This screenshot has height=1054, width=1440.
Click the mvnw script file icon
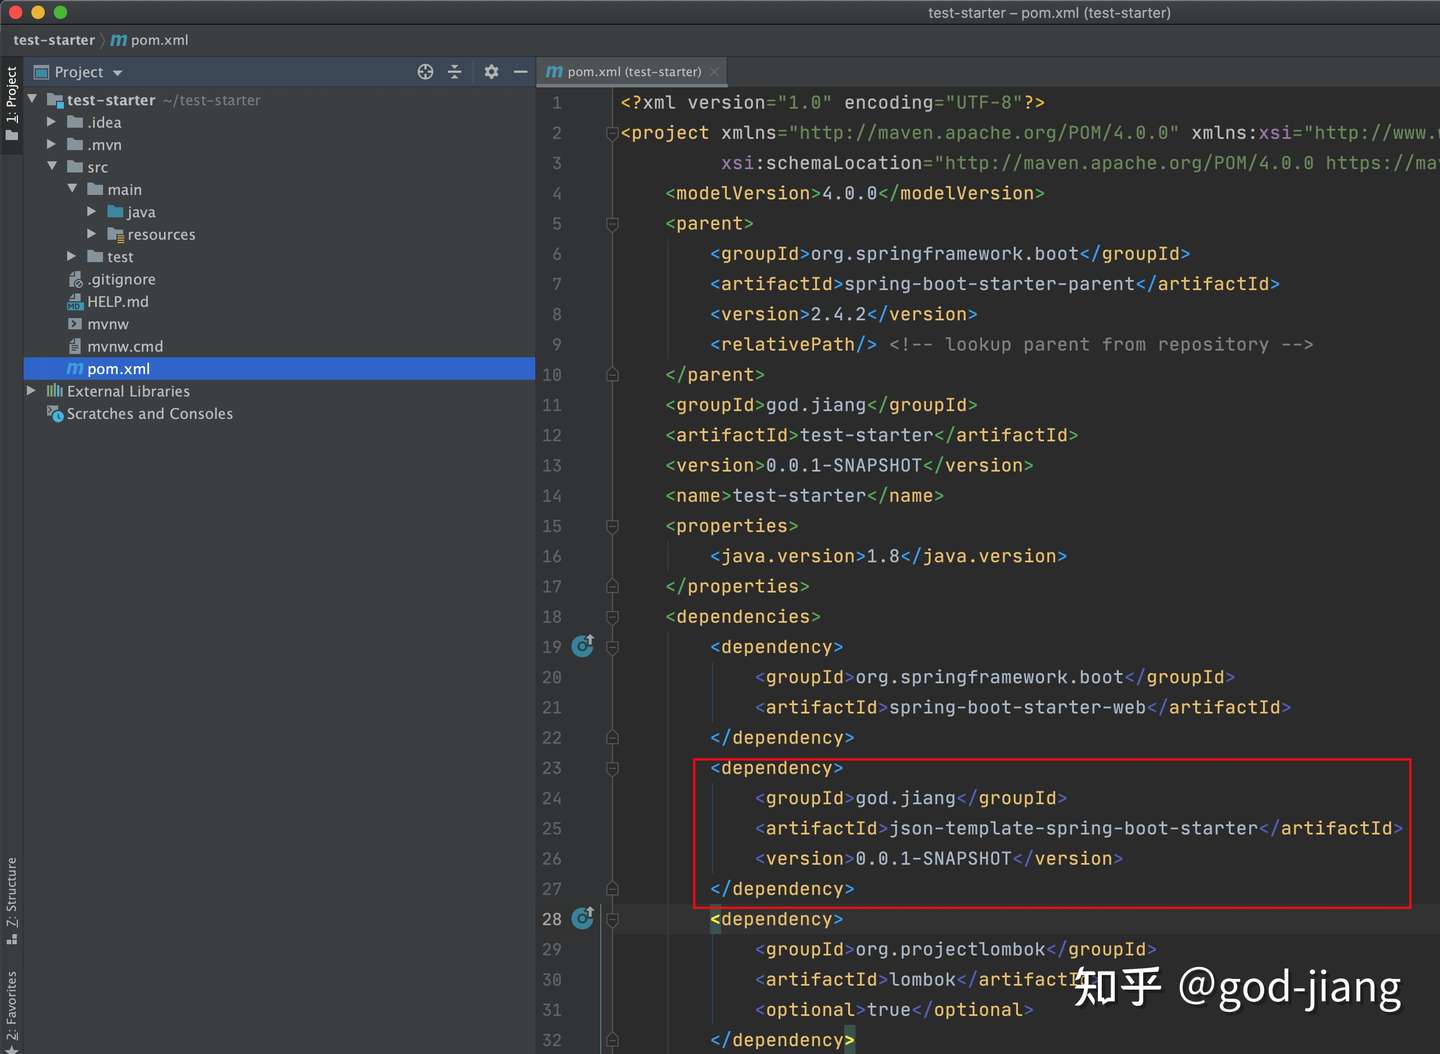click(x=75, y=324)
